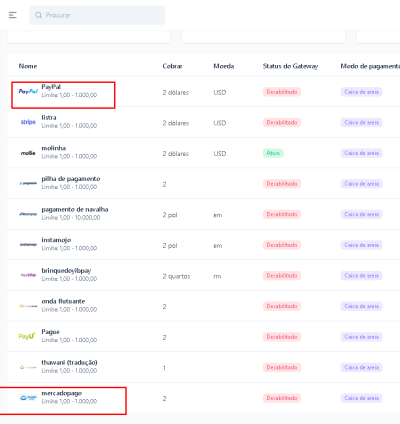Sort by the Cobrar column header
The height and width of the screenshot is (424, 400).
click(172, 66)
